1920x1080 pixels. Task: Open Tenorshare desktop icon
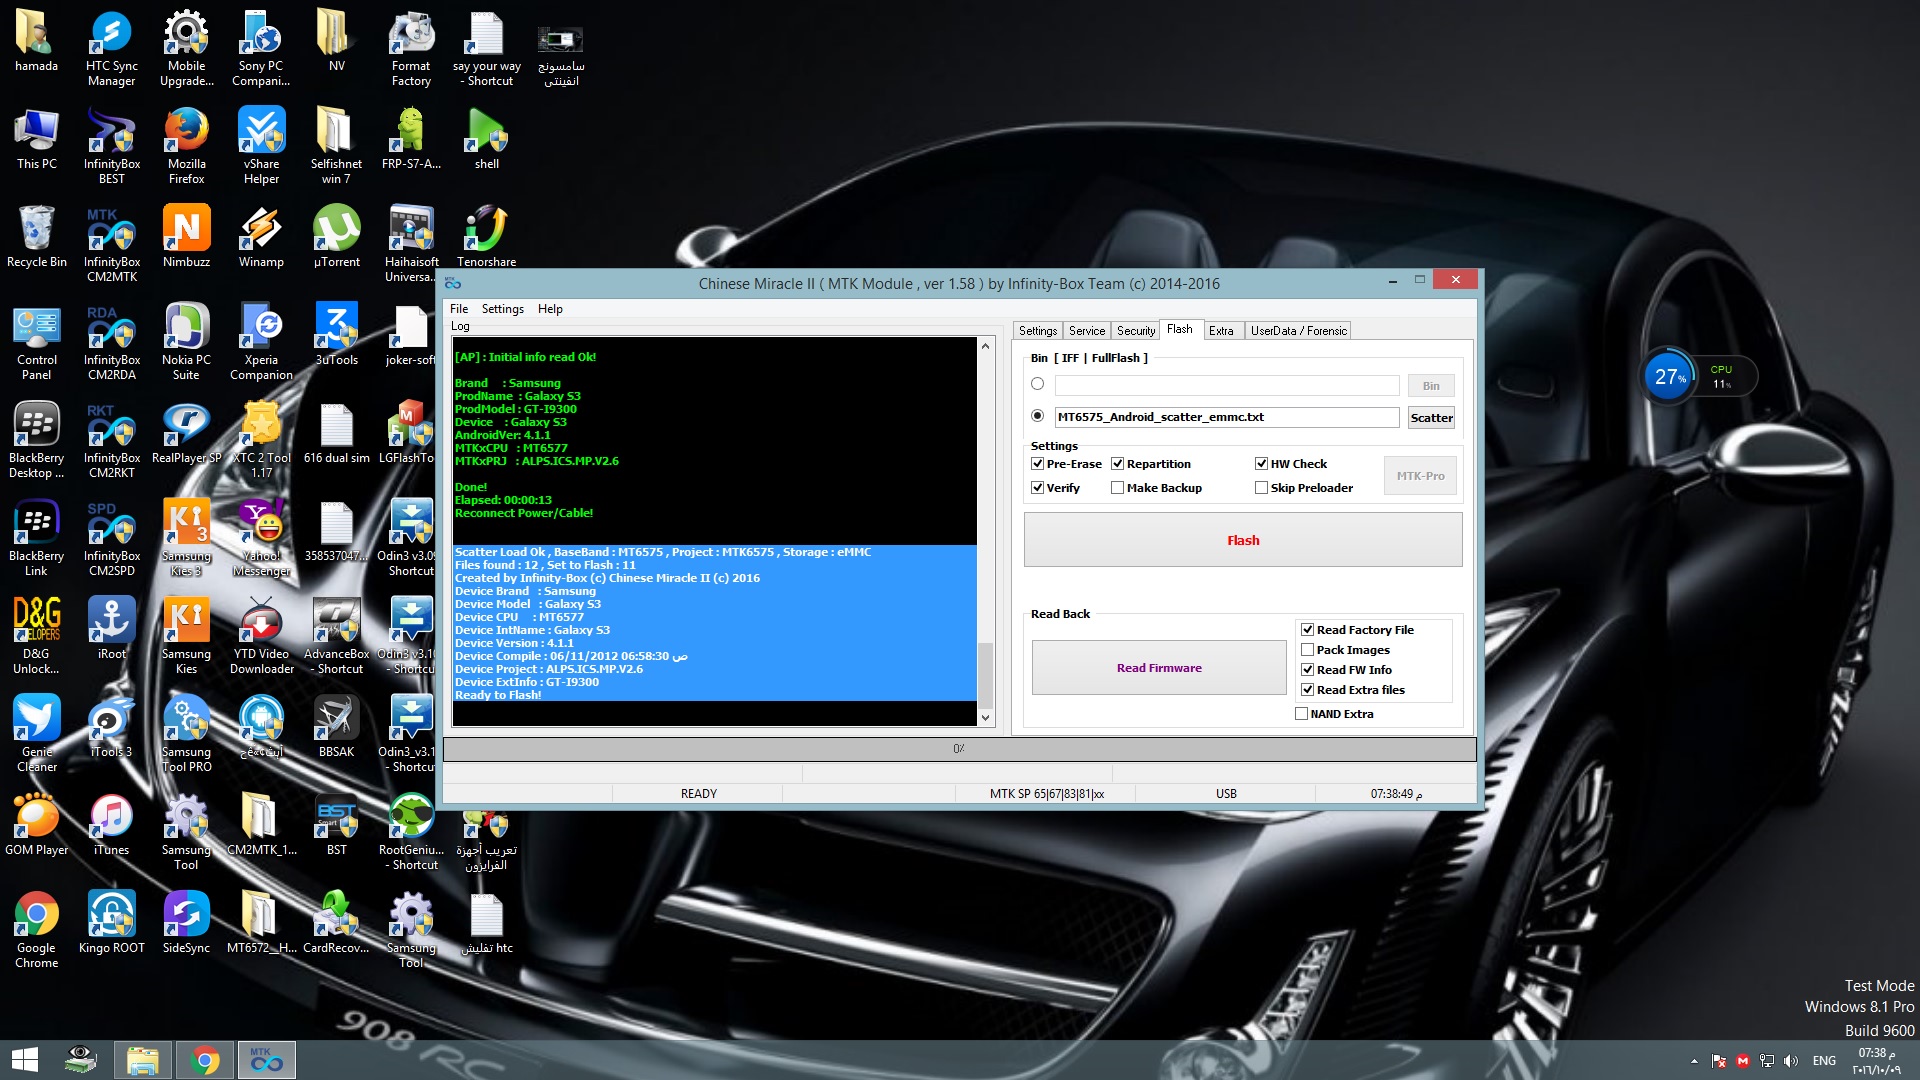(486, 237)
